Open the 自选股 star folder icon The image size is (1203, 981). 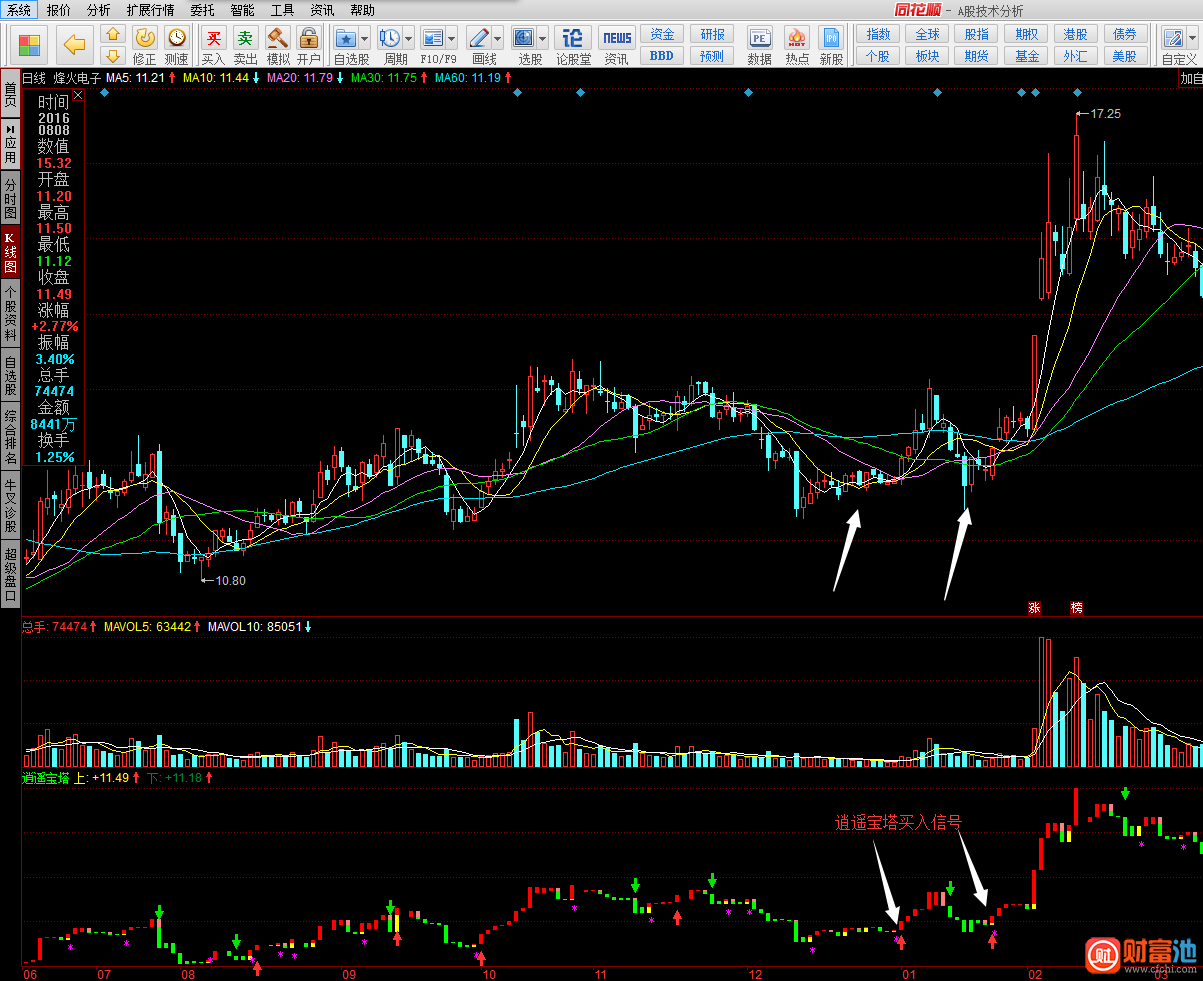pos(346,39)
